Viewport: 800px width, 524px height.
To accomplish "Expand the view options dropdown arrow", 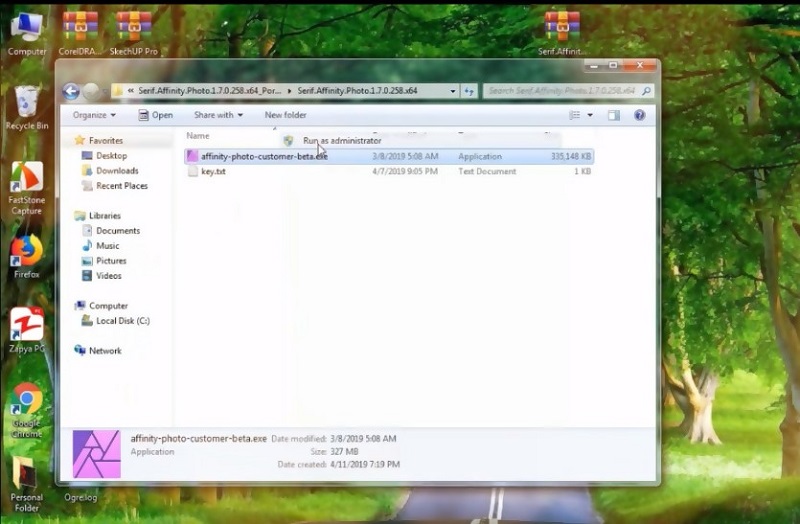I will (590, 115).
